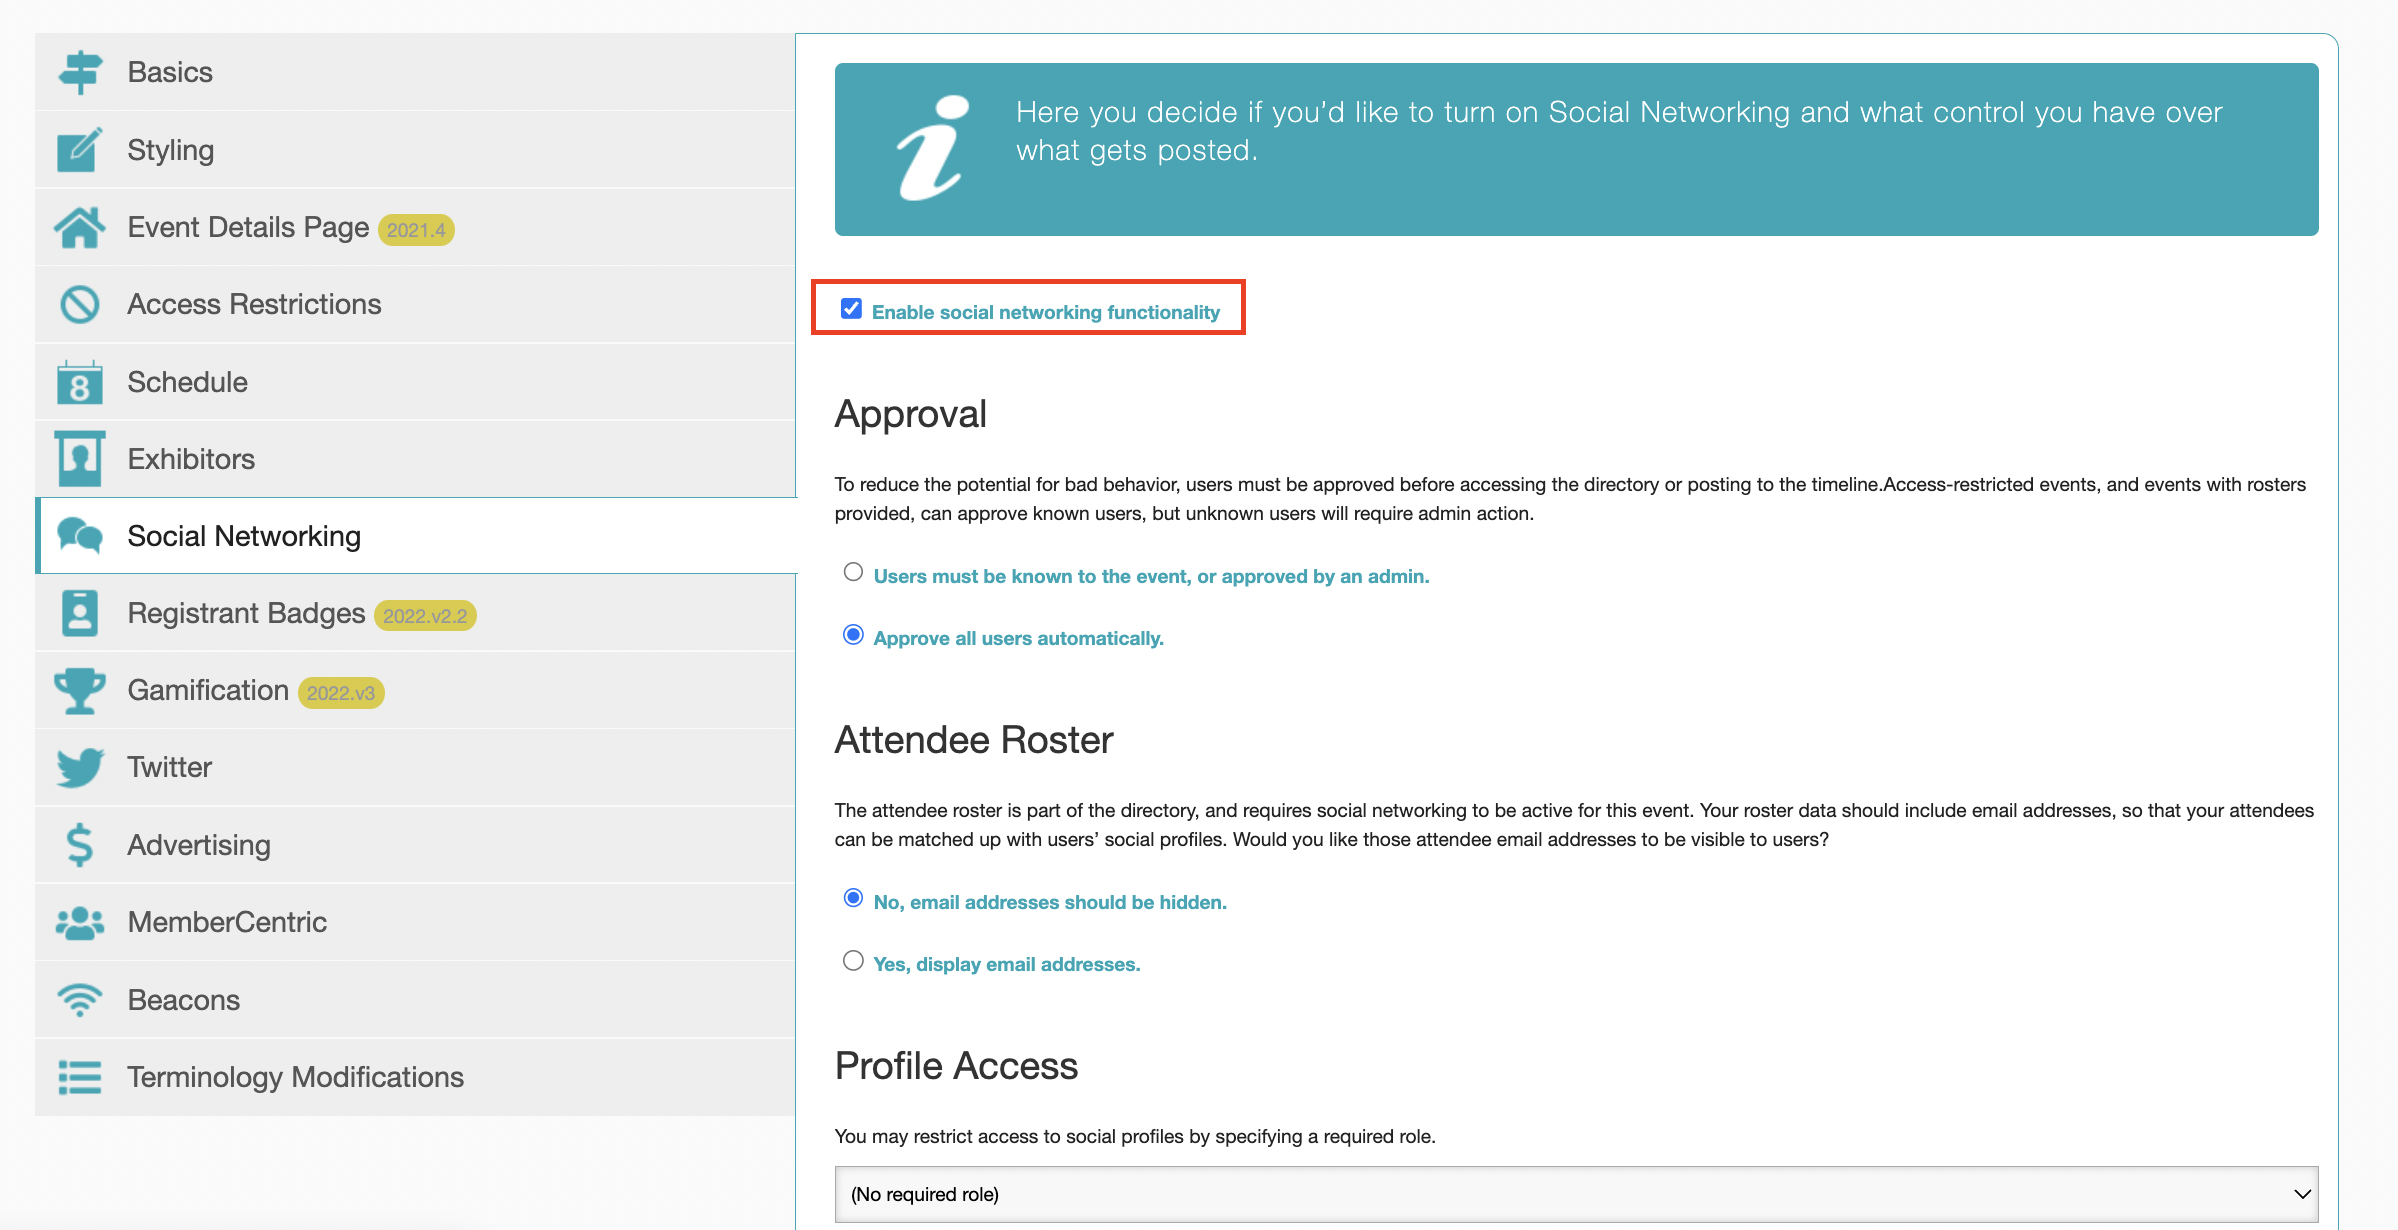Open the MemberCentric section
The image size is (2398, 1230).
pos(227,922)
